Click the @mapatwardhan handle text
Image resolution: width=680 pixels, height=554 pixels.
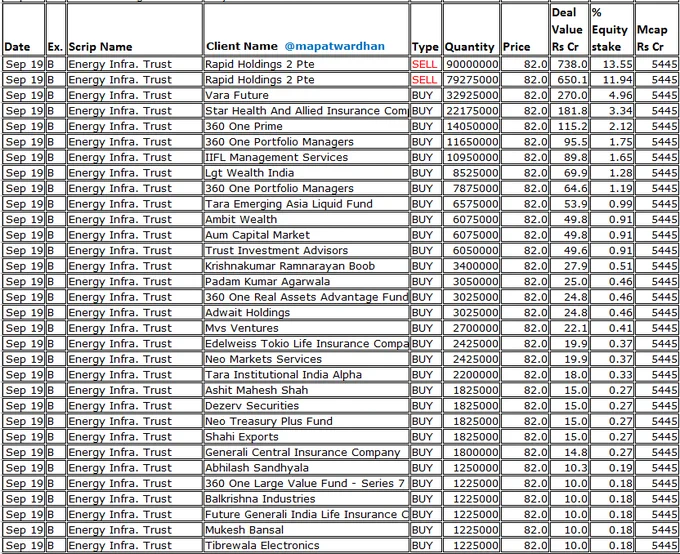pos(334,46)
